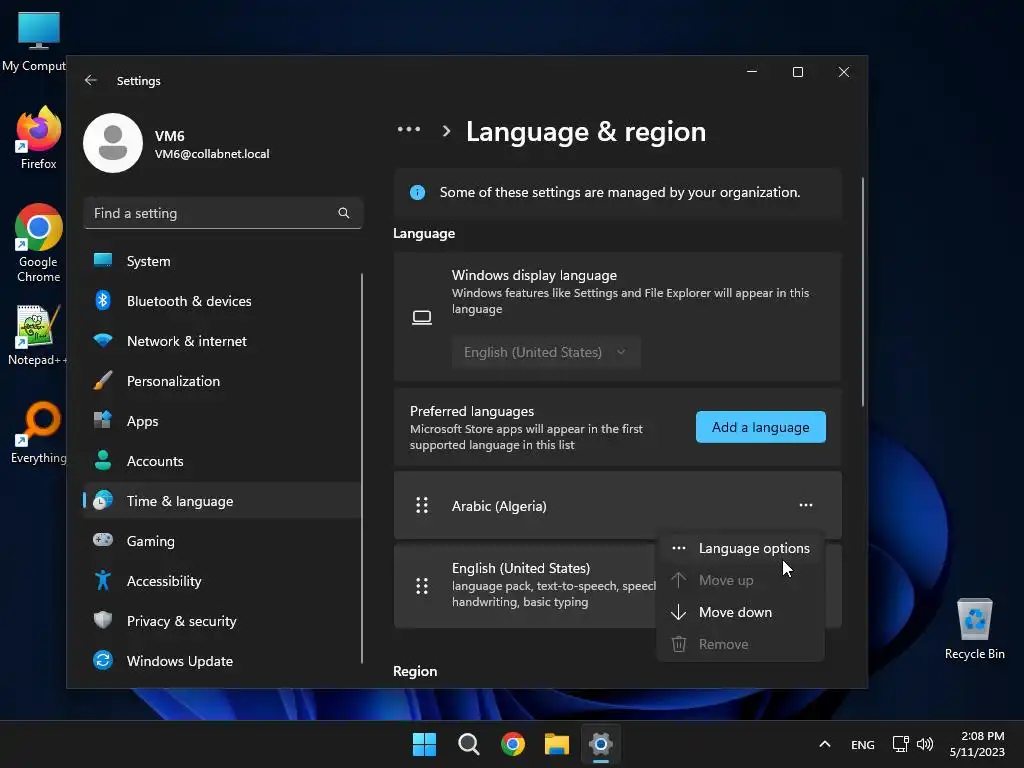Open Apps settings category
This screenshot has height=768, width=1024.
(222, 421)
